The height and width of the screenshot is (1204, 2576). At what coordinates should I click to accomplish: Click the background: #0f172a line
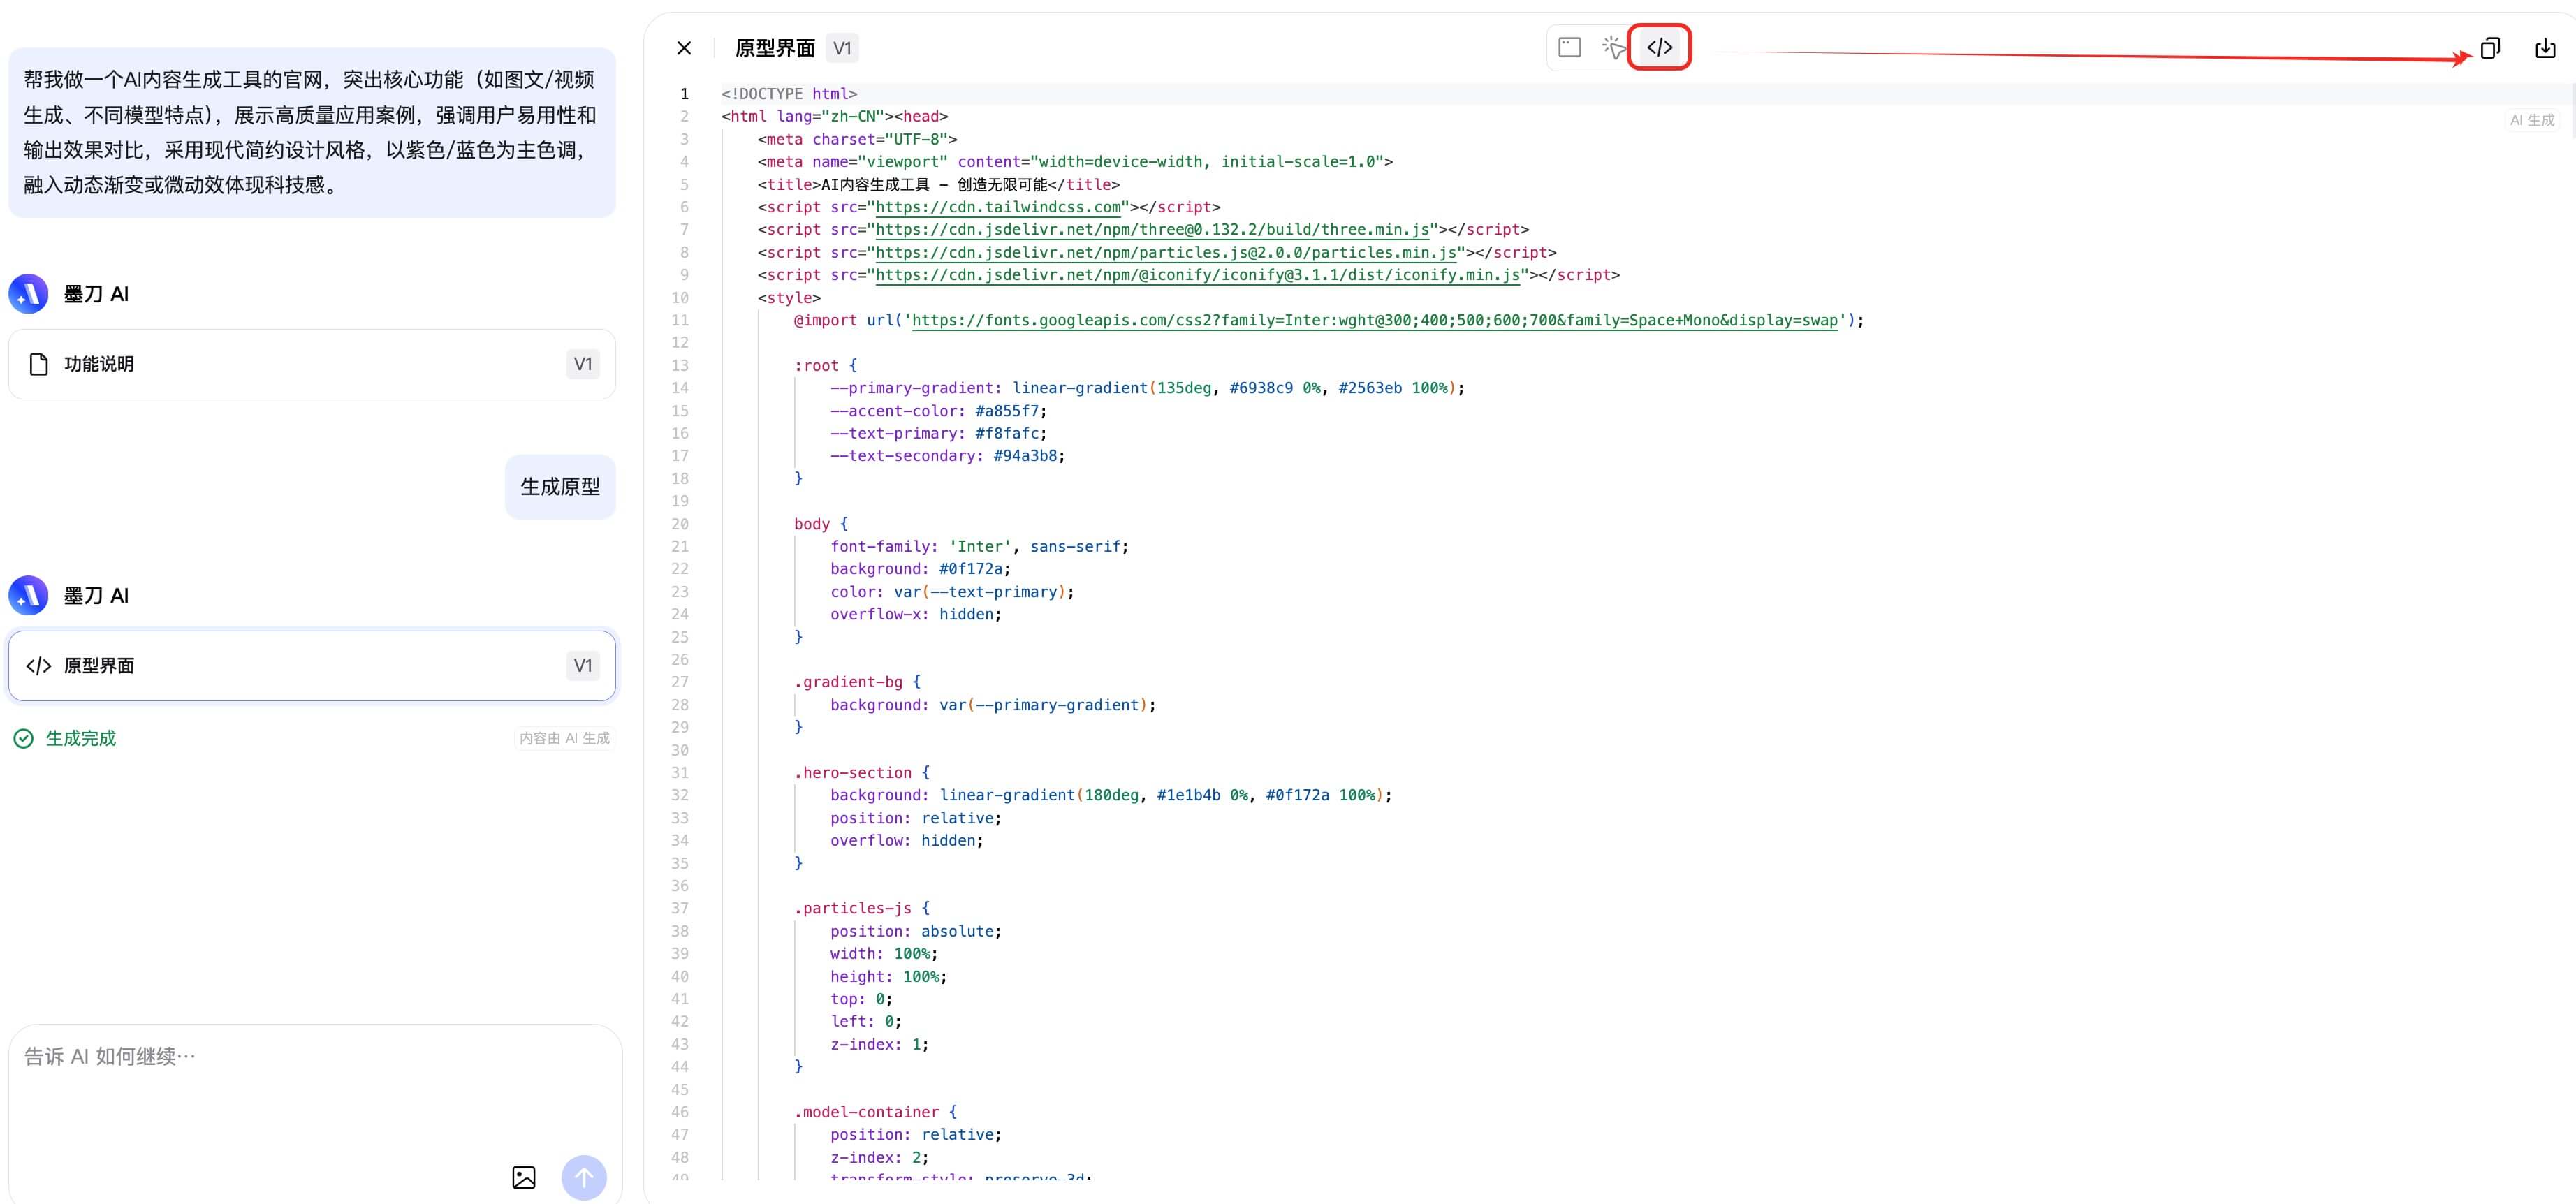coord(920,569)
